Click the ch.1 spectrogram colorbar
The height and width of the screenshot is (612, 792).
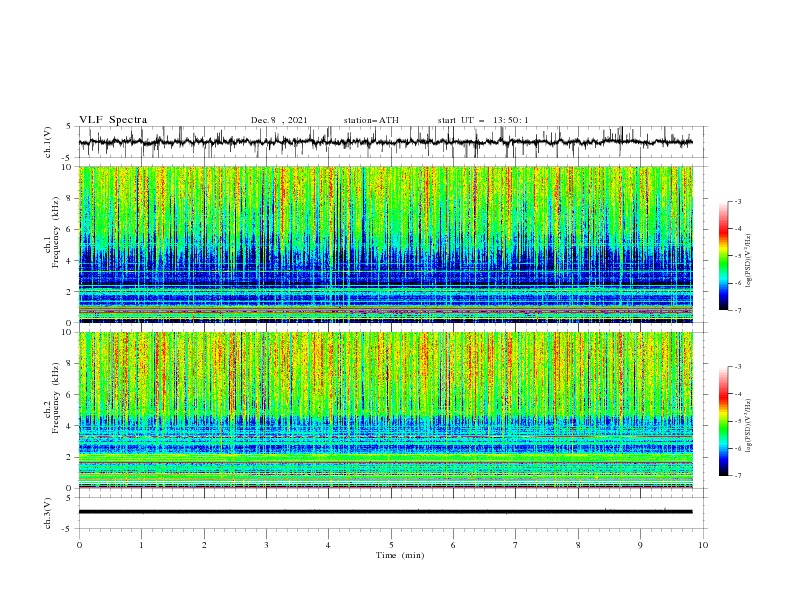[x=723, y=256]
